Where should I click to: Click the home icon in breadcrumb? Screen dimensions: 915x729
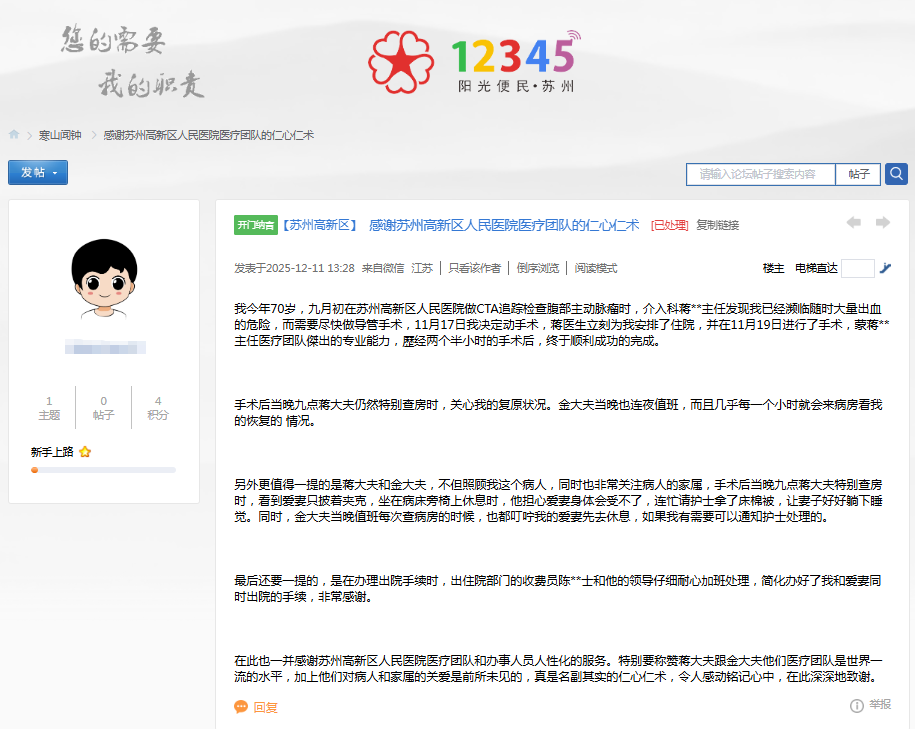[14, 135]
